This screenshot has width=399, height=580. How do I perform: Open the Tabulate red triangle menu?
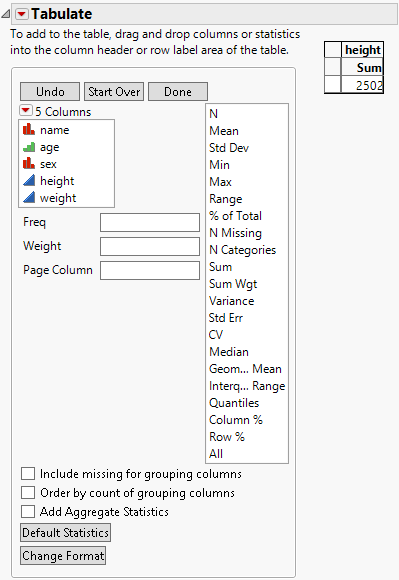click(21, 14)
